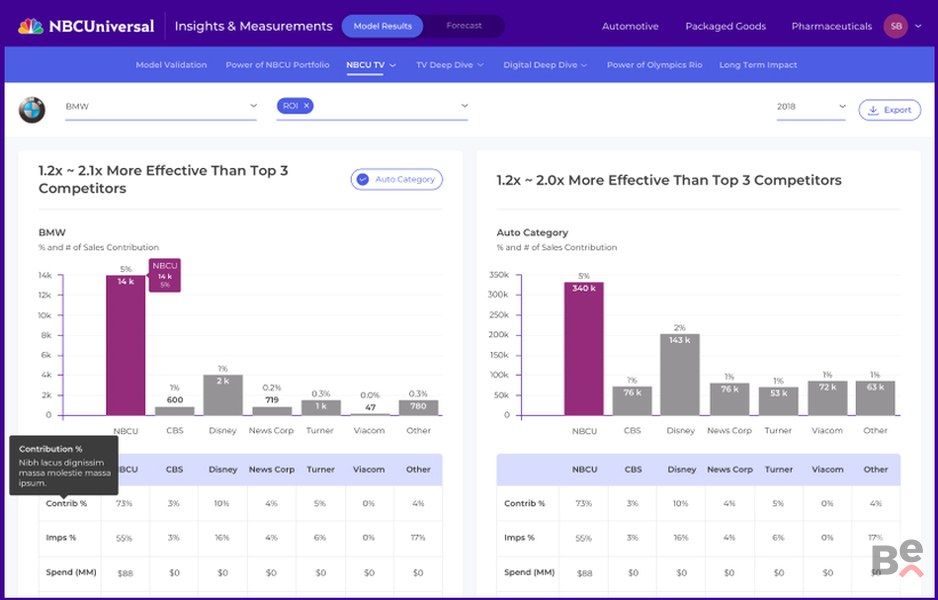Viewport: 938px width, 600px height.
Task: Select the CBS bar in Auto Category chart
Action: (632, 401)
